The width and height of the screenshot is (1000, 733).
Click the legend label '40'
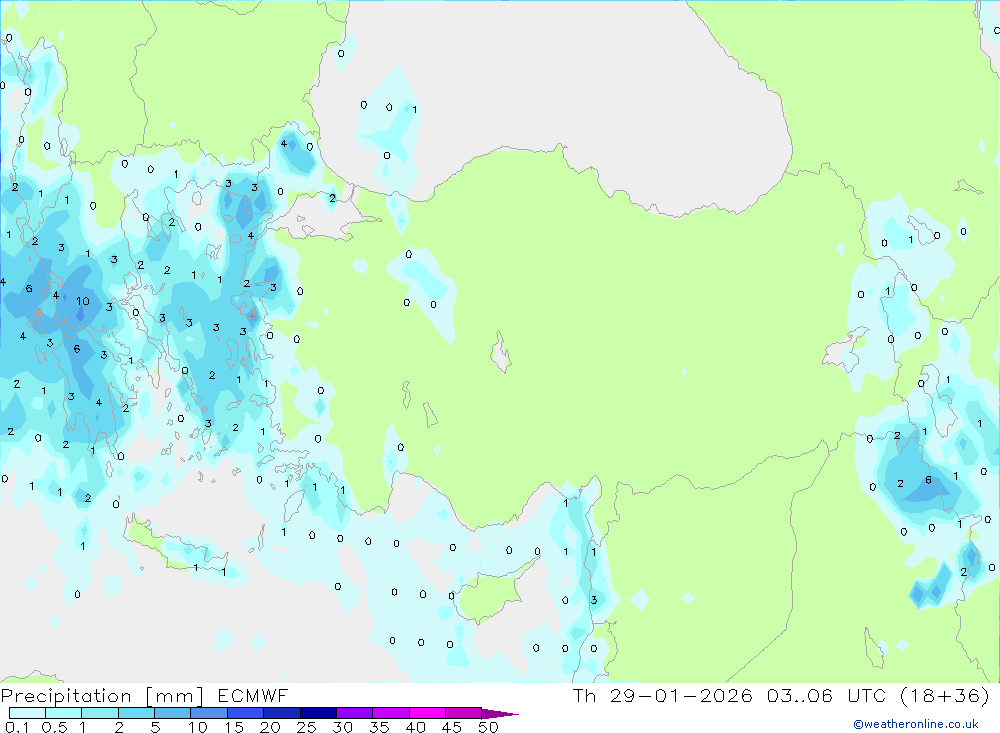pyautogui.click(x=416, y=727)
